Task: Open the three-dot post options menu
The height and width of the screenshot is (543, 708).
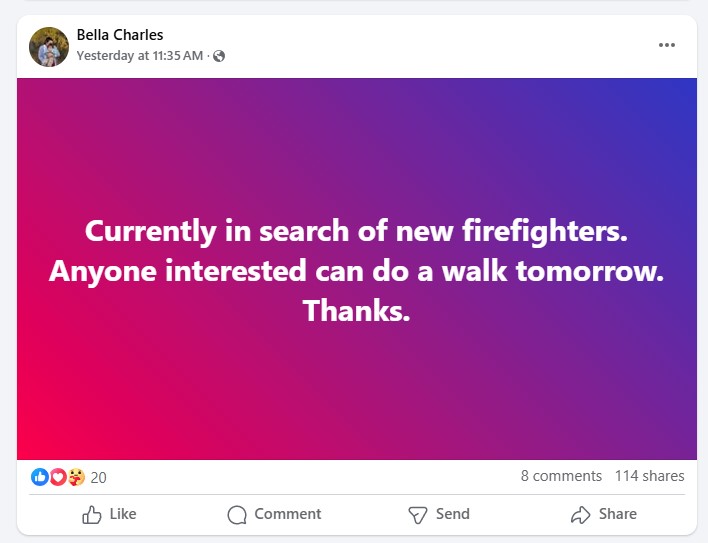Action: click(666, 45)
